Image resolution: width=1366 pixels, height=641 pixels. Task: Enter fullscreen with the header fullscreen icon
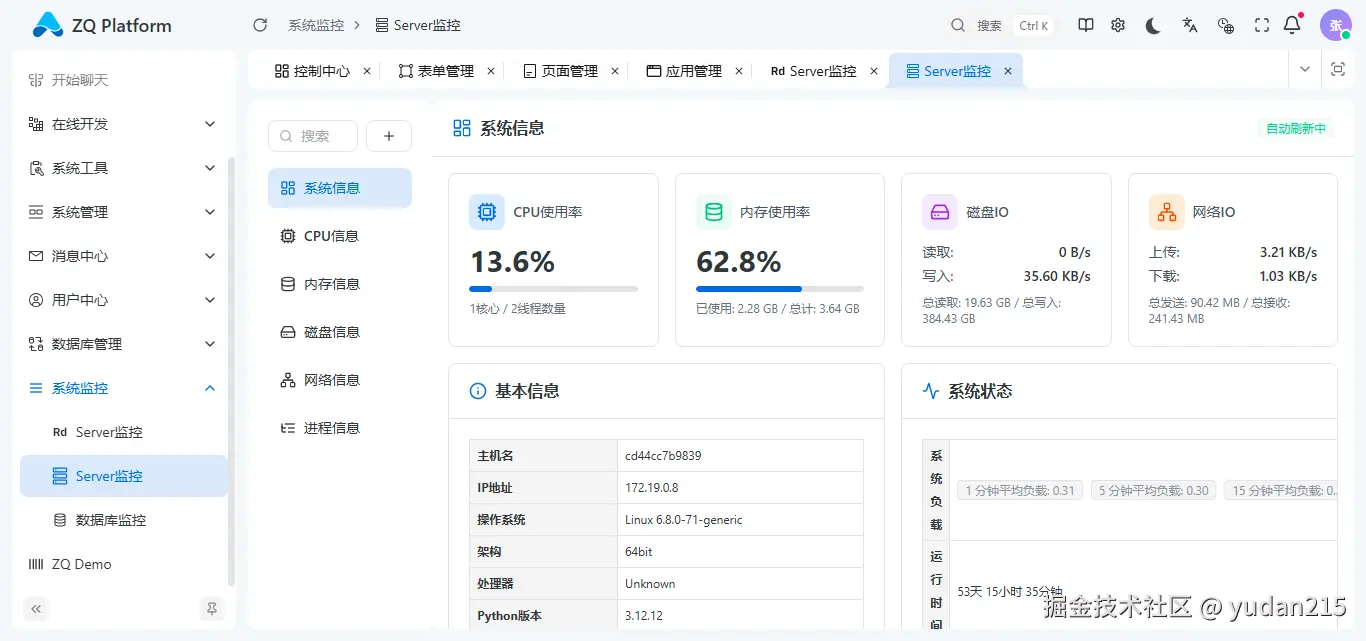coord(1262,25)
